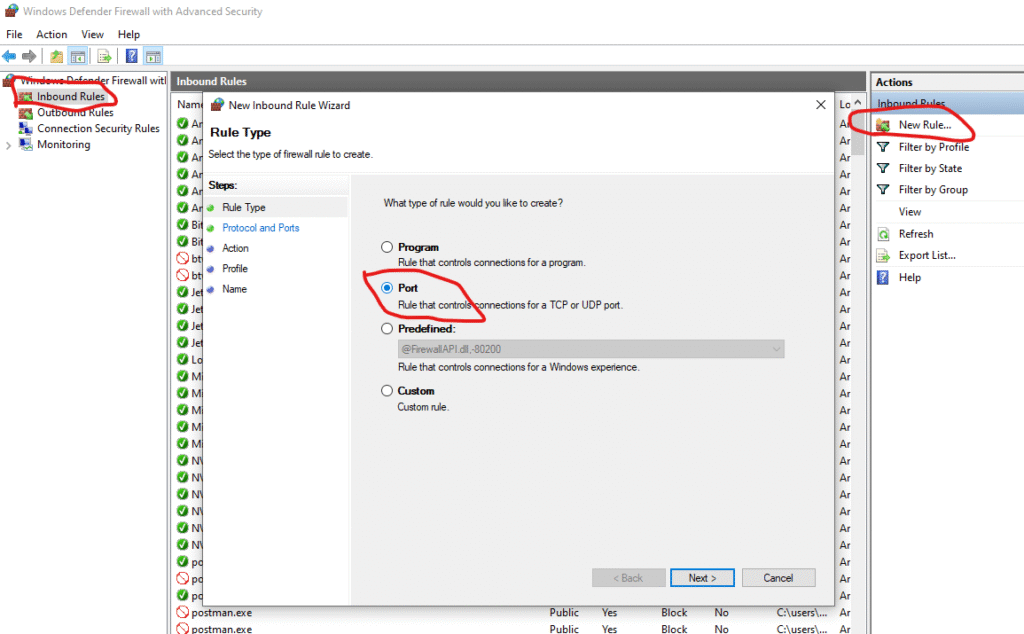The image size is (1024, 634).
Task: Select the Program rule type option
Action: (387, 247)
